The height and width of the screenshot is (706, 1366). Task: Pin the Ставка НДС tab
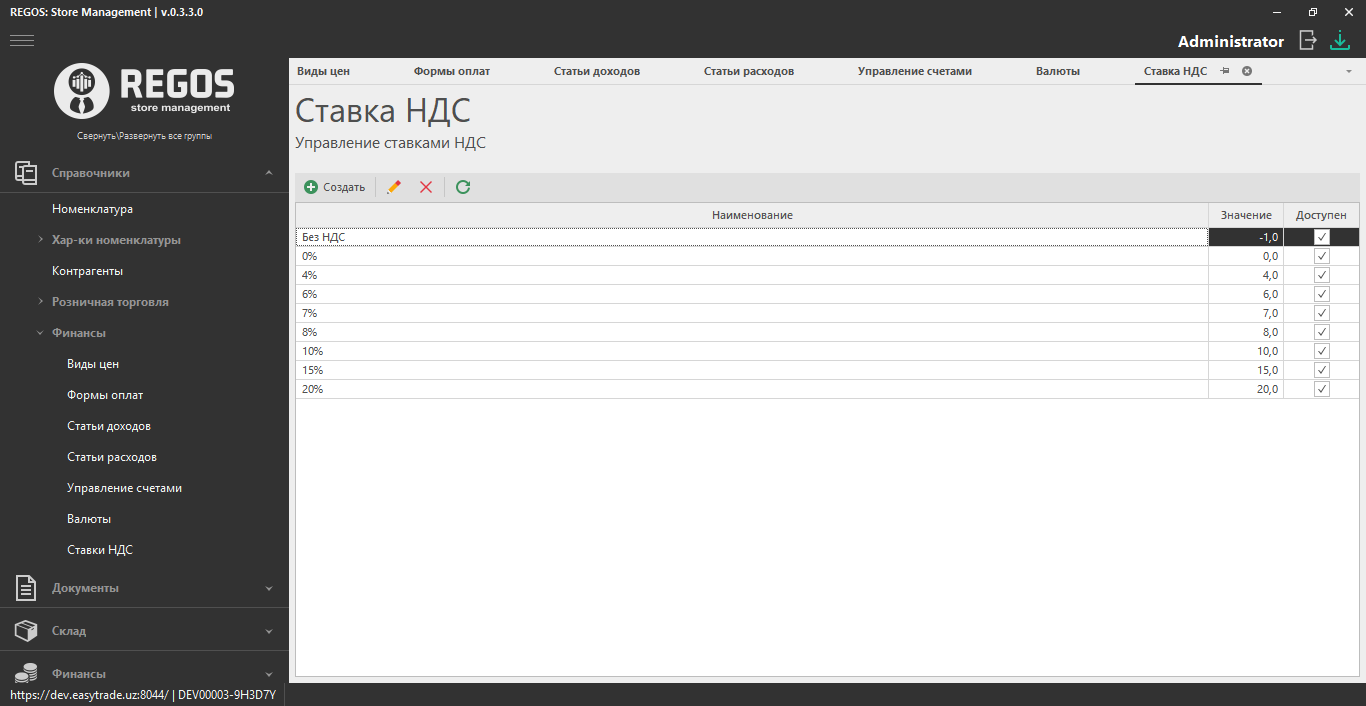click(x=1225, y=71)
